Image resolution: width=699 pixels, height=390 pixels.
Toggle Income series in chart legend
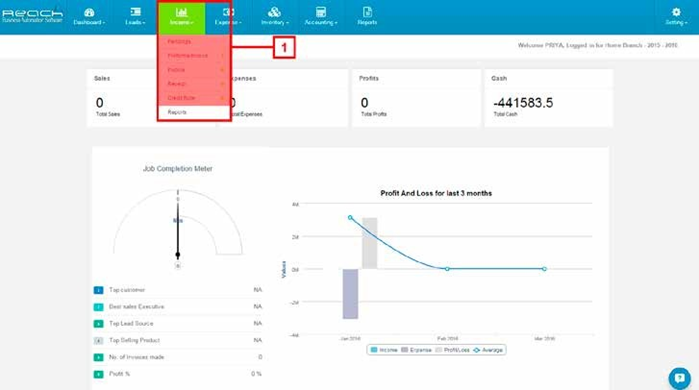(384, 350)
